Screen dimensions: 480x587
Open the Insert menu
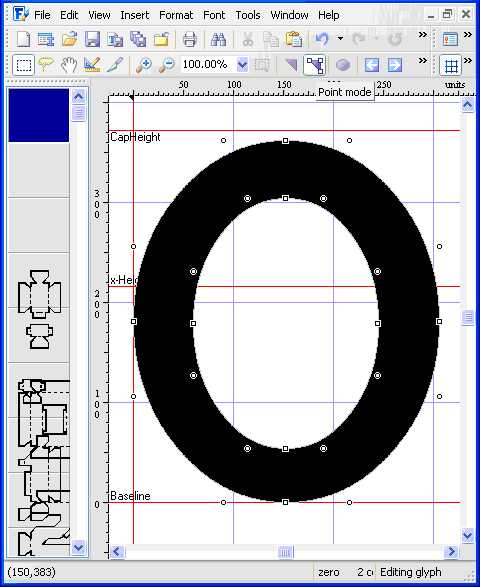pos(134,15)
